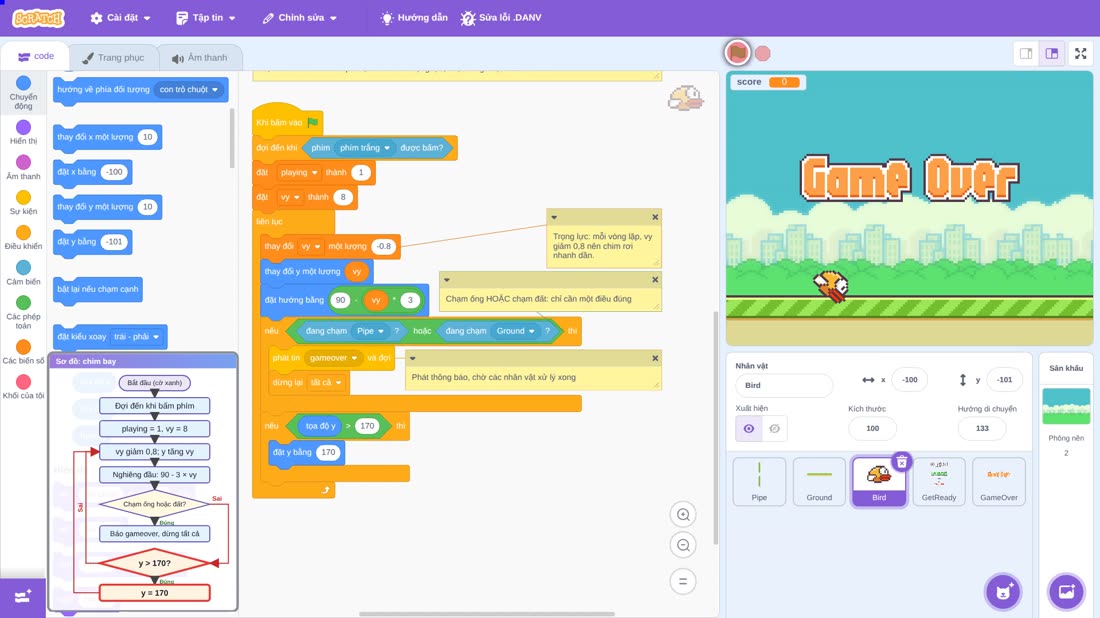Zoom out of the code workspace

(x=683, y=545)
